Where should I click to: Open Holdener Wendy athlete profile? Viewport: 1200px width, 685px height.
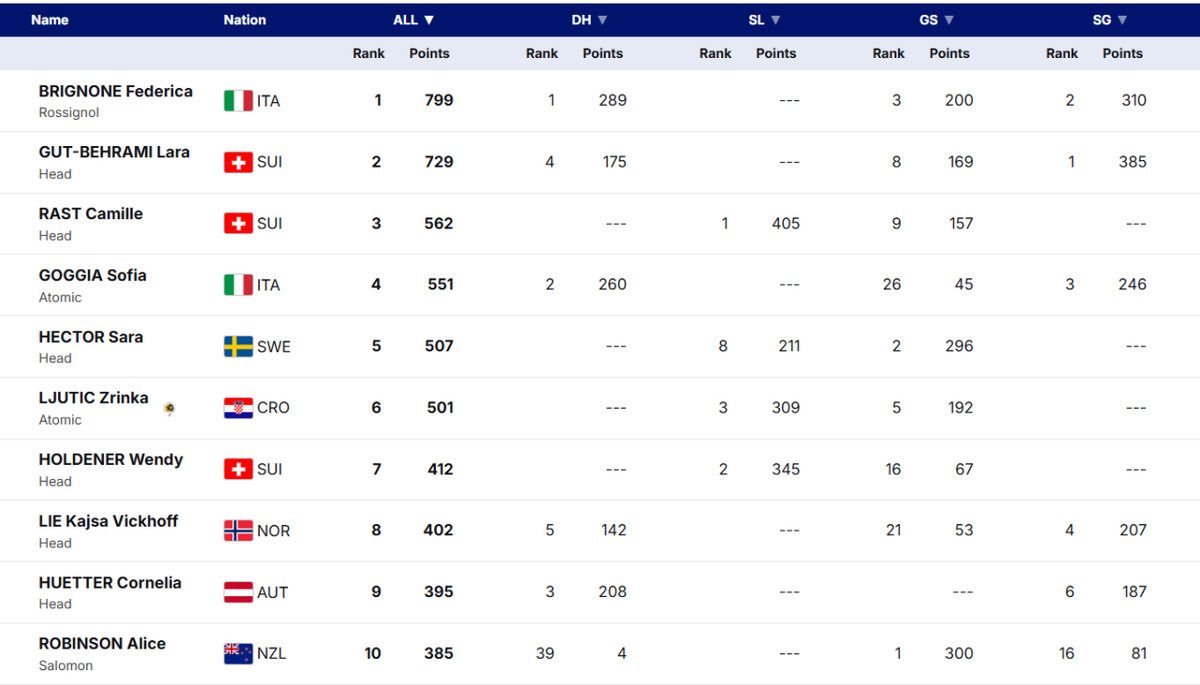110,460
